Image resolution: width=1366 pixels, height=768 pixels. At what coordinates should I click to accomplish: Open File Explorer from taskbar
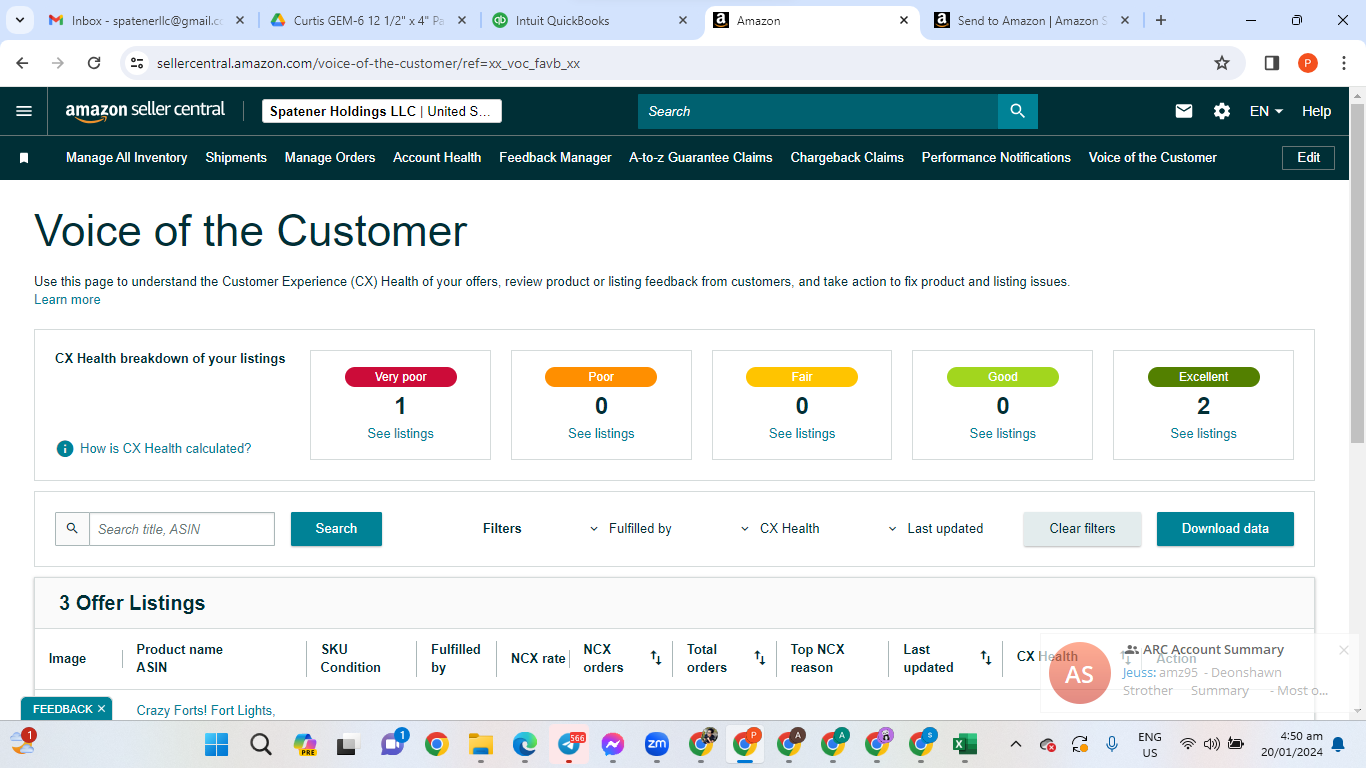click(x=481, y=744)
